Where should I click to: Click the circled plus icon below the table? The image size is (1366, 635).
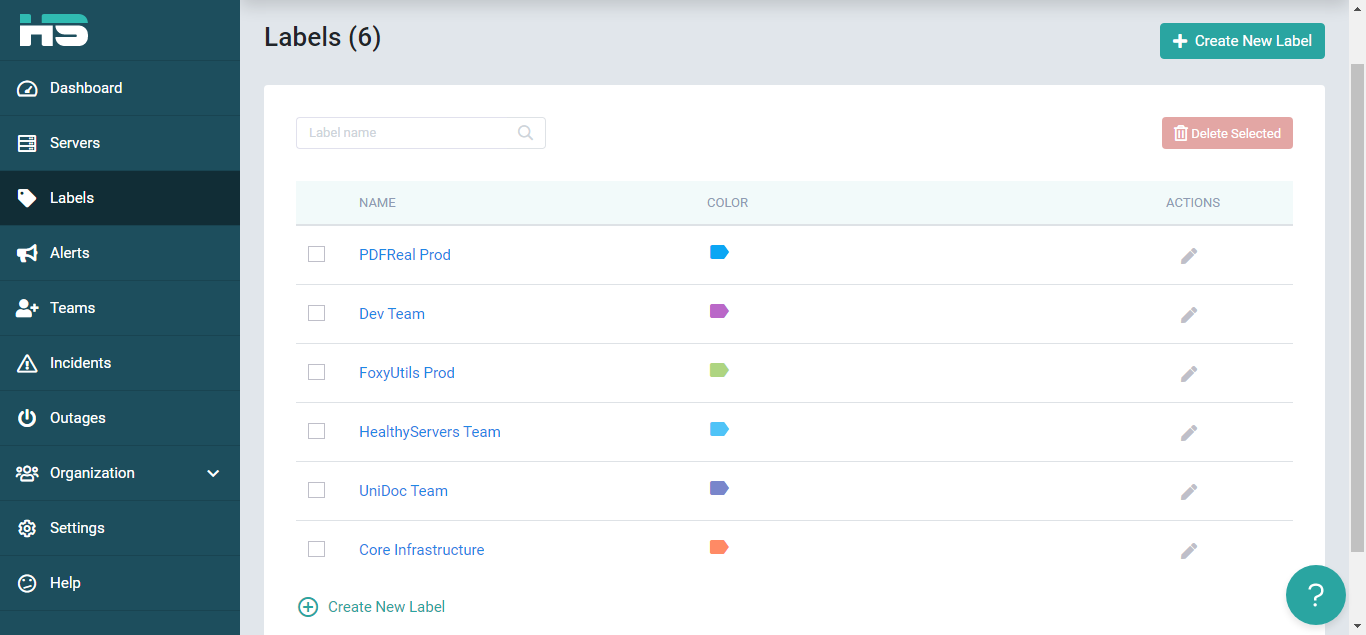(x=308, y=607)
